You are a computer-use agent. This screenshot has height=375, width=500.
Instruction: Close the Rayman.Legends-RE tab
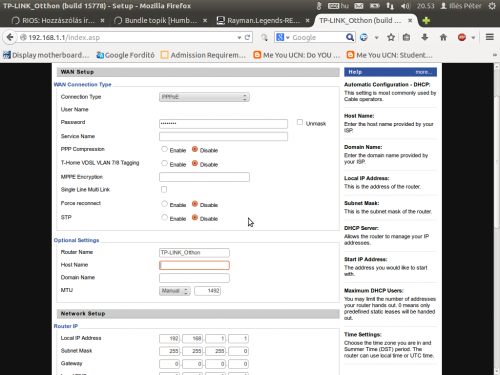(307, 21)
